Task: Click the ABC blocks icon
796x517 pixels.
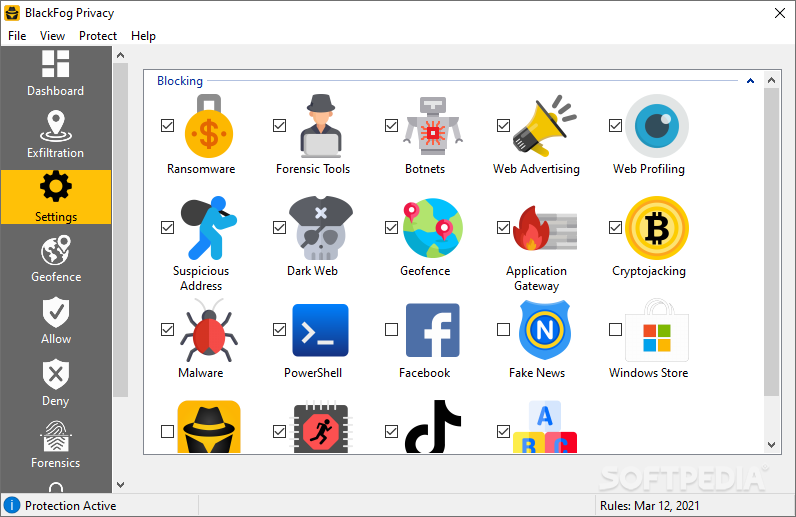Action: [545, 427]
